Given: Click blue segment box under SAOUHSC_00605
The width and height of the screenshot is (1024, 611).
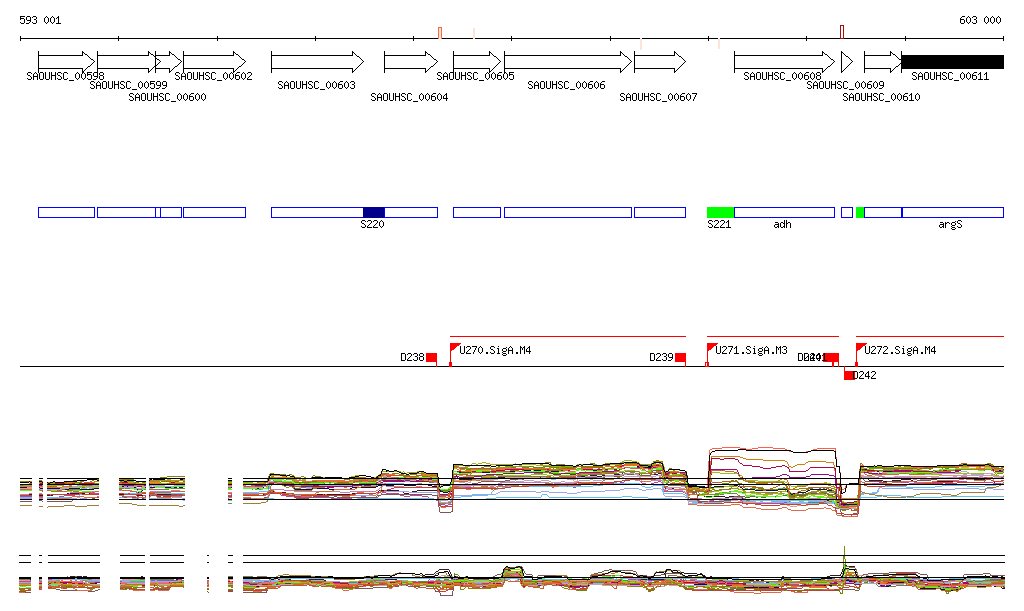Looking at the screenshot, I should (477, 212).
